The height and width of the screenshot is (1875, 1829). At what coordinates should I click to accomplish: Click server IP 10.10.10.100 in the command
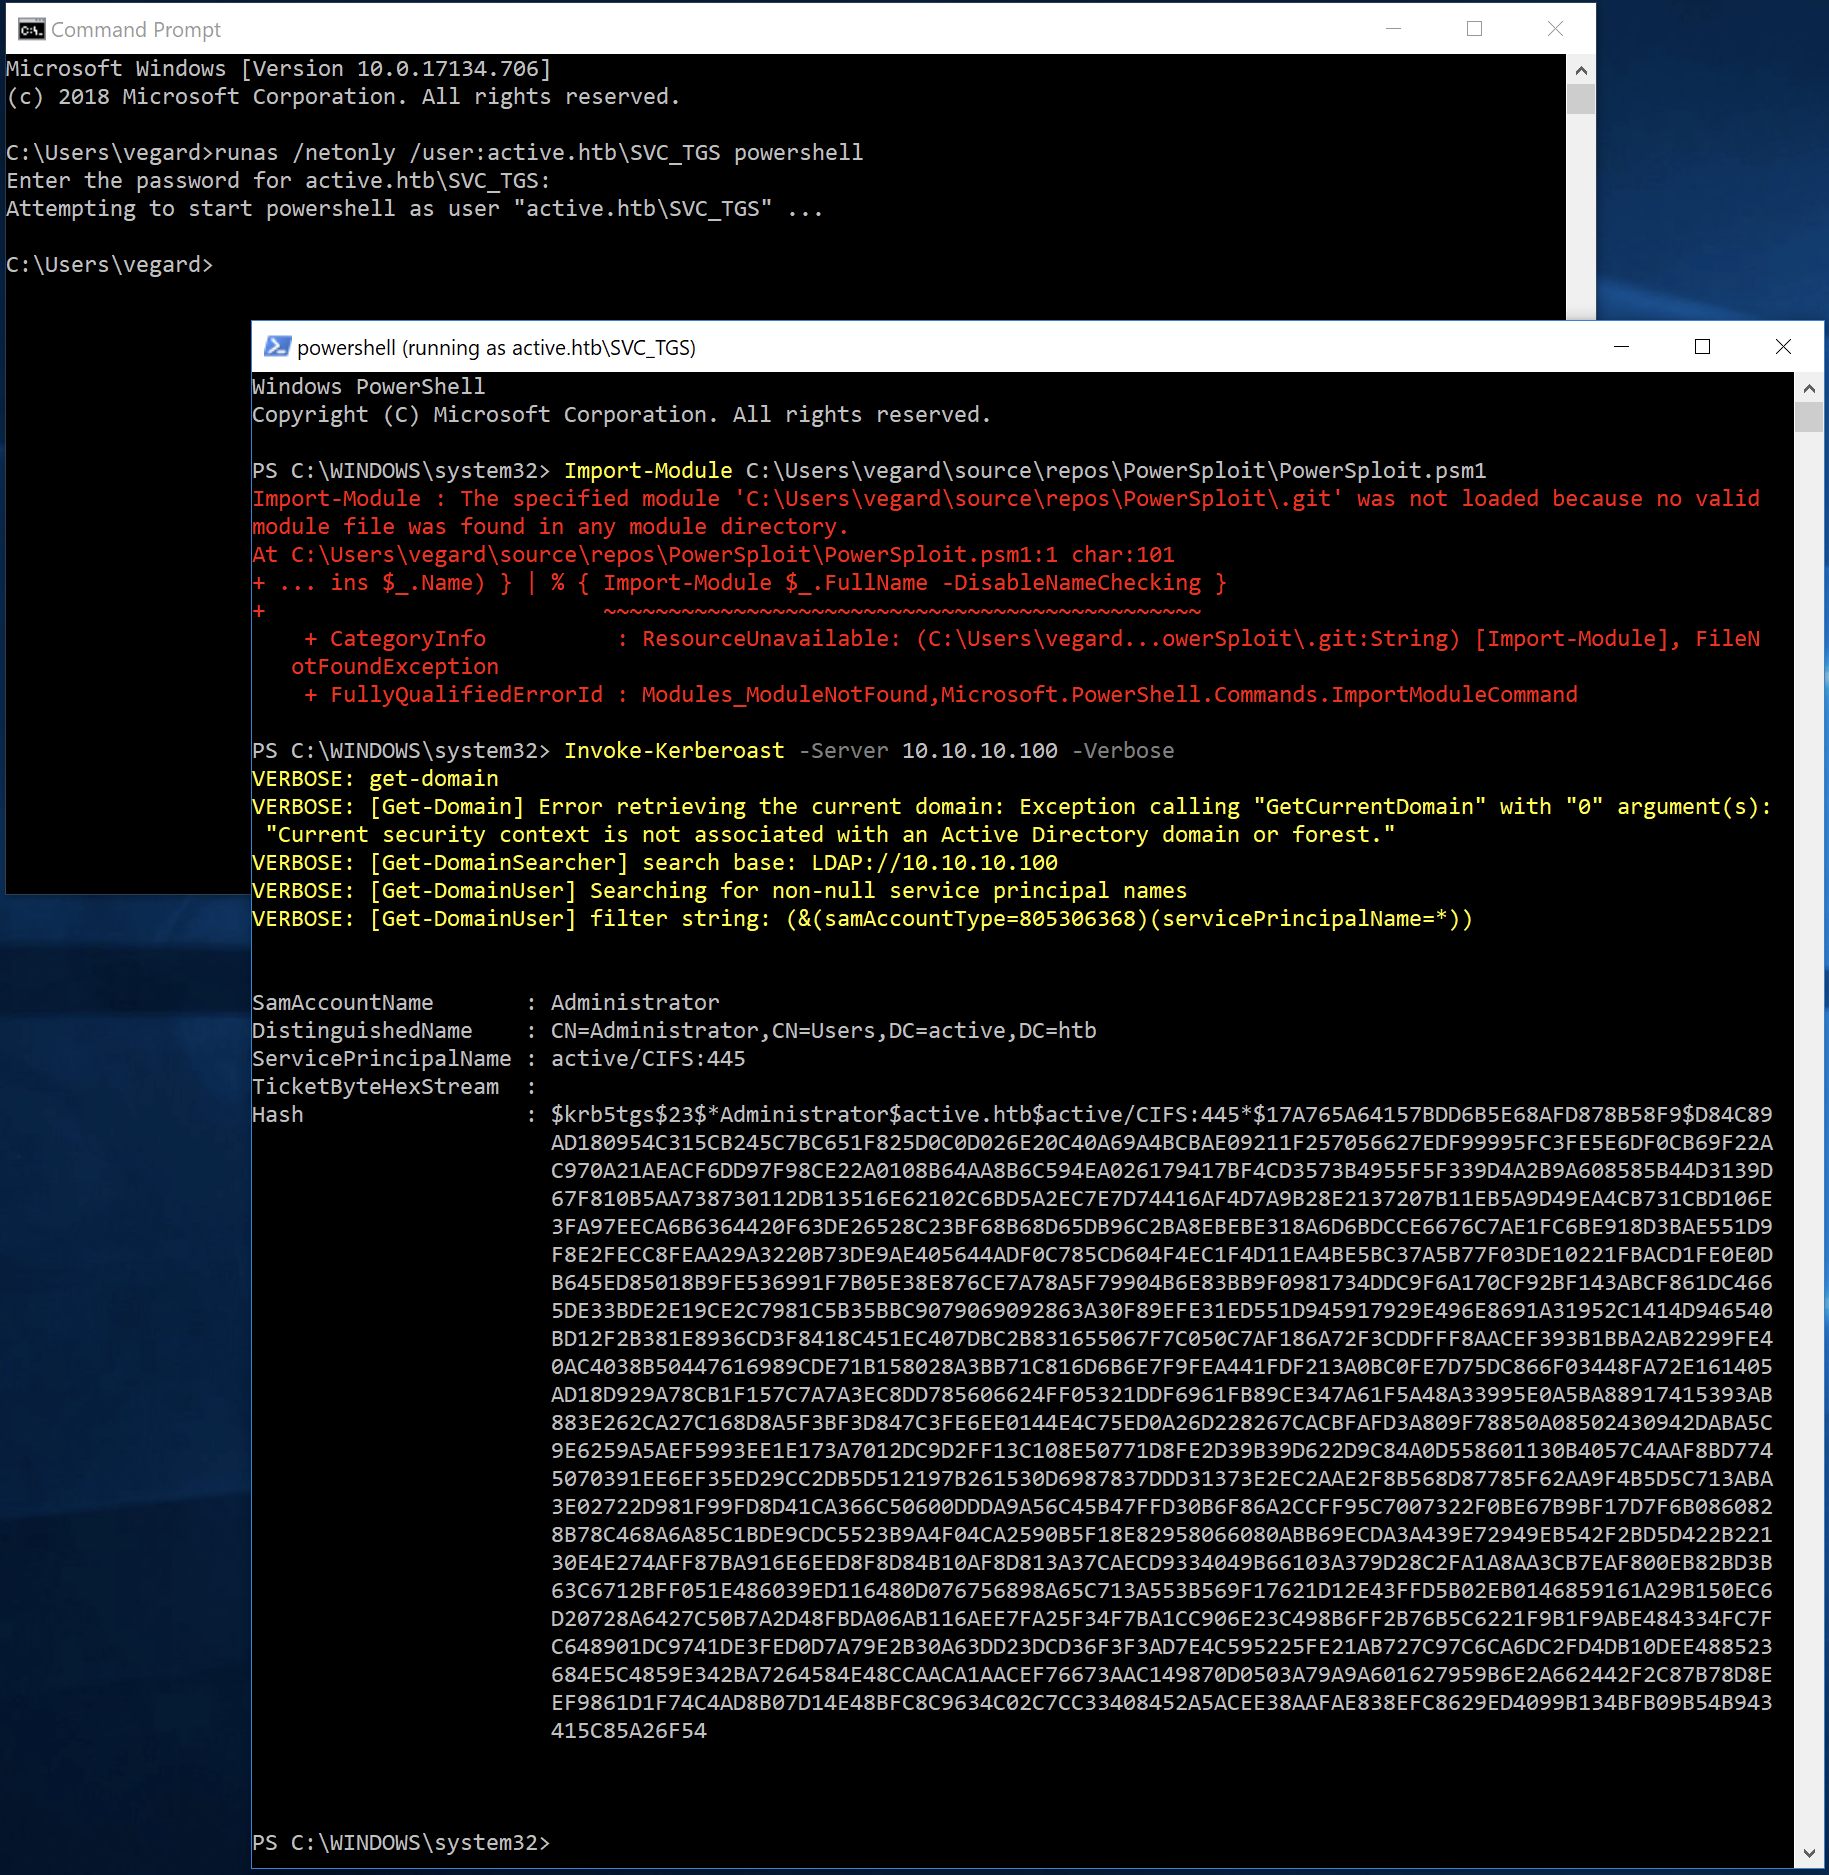[x=979, y=751]
